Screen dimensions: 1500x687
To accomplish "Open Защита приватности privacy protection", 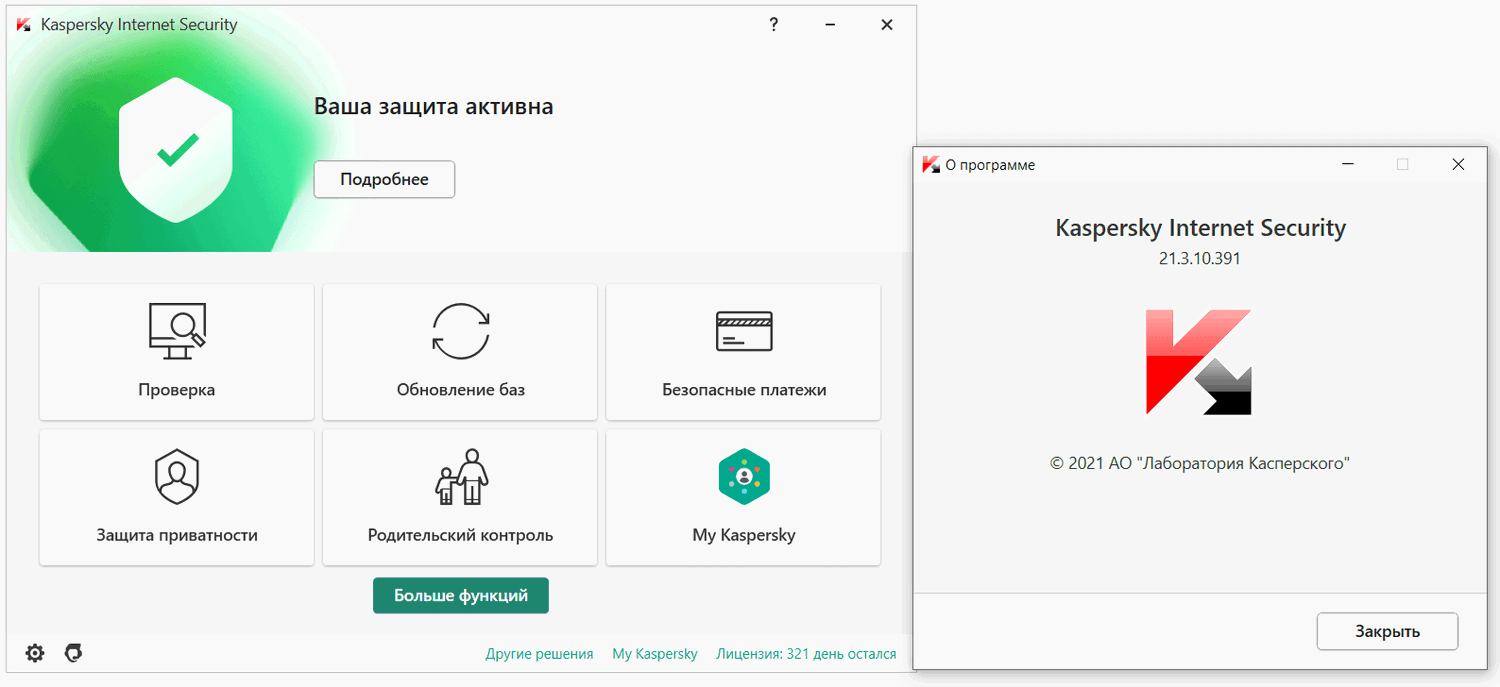I will (x=176, y=497).
